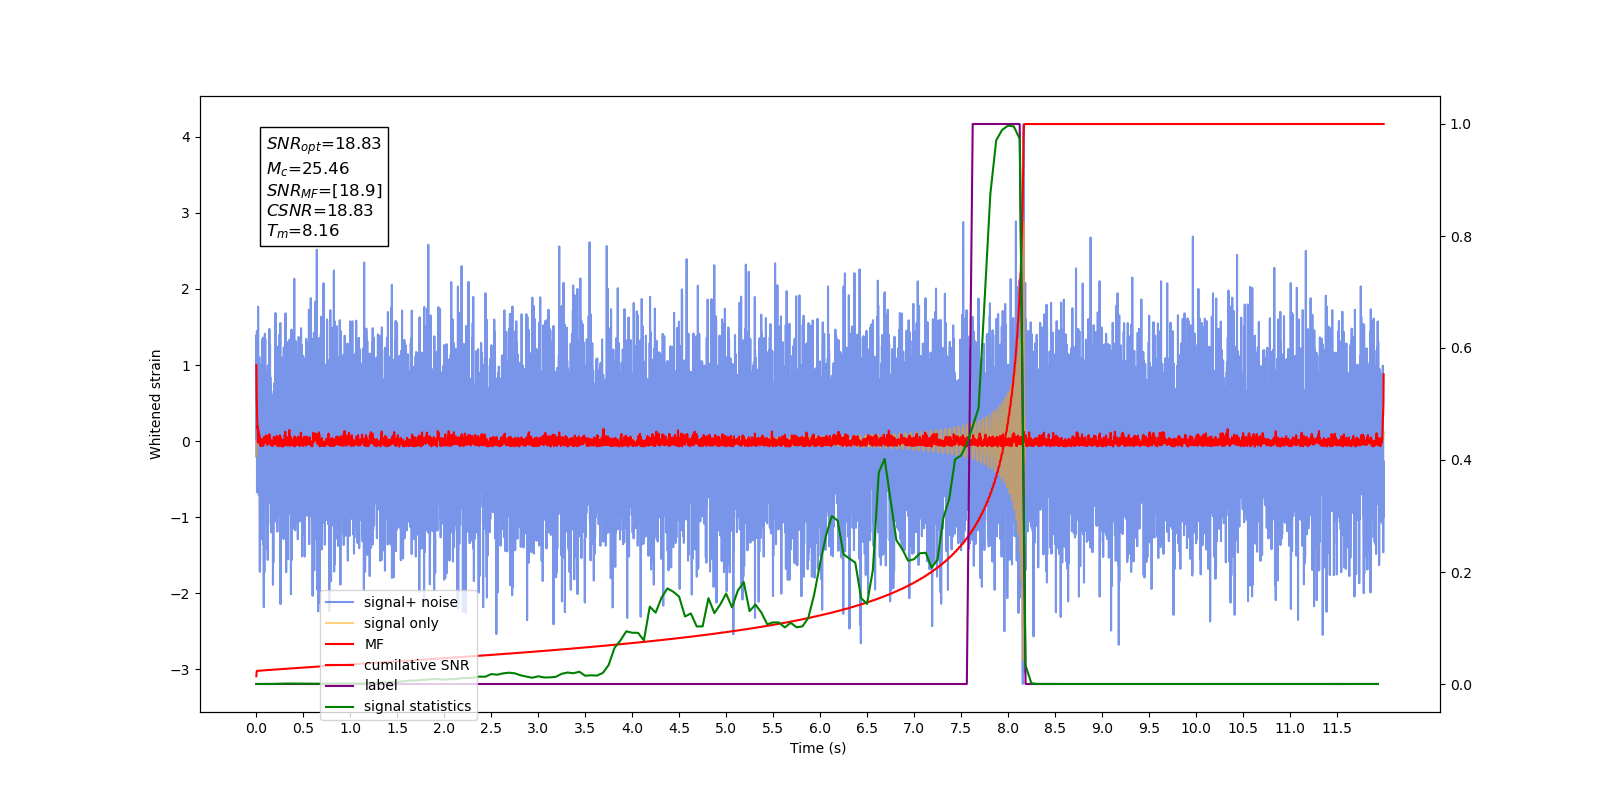Click the x-axis tick label 8.5
Screen dimensions: 1600x800
(1055, 728)
